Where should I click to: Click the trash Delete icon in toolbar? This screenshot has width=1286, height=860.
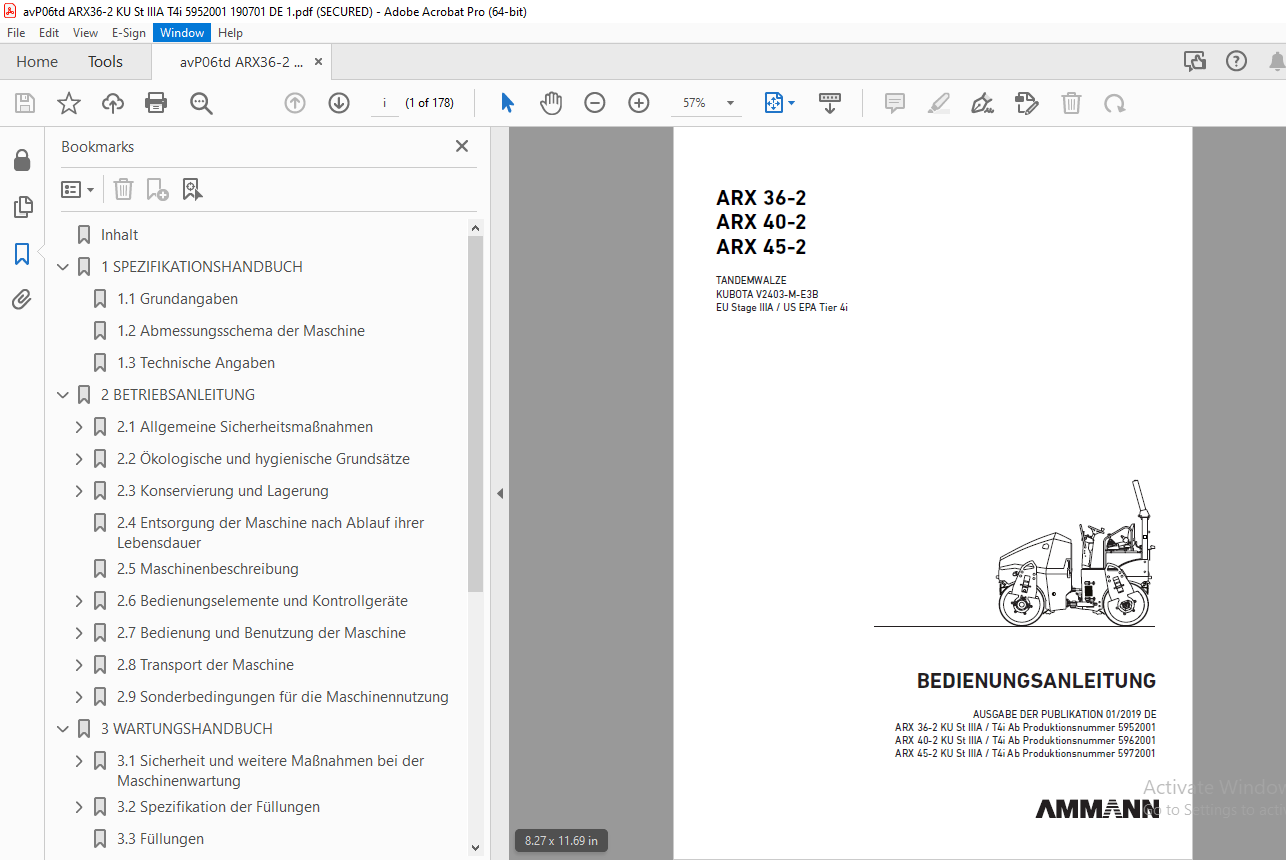point(1071,103)
